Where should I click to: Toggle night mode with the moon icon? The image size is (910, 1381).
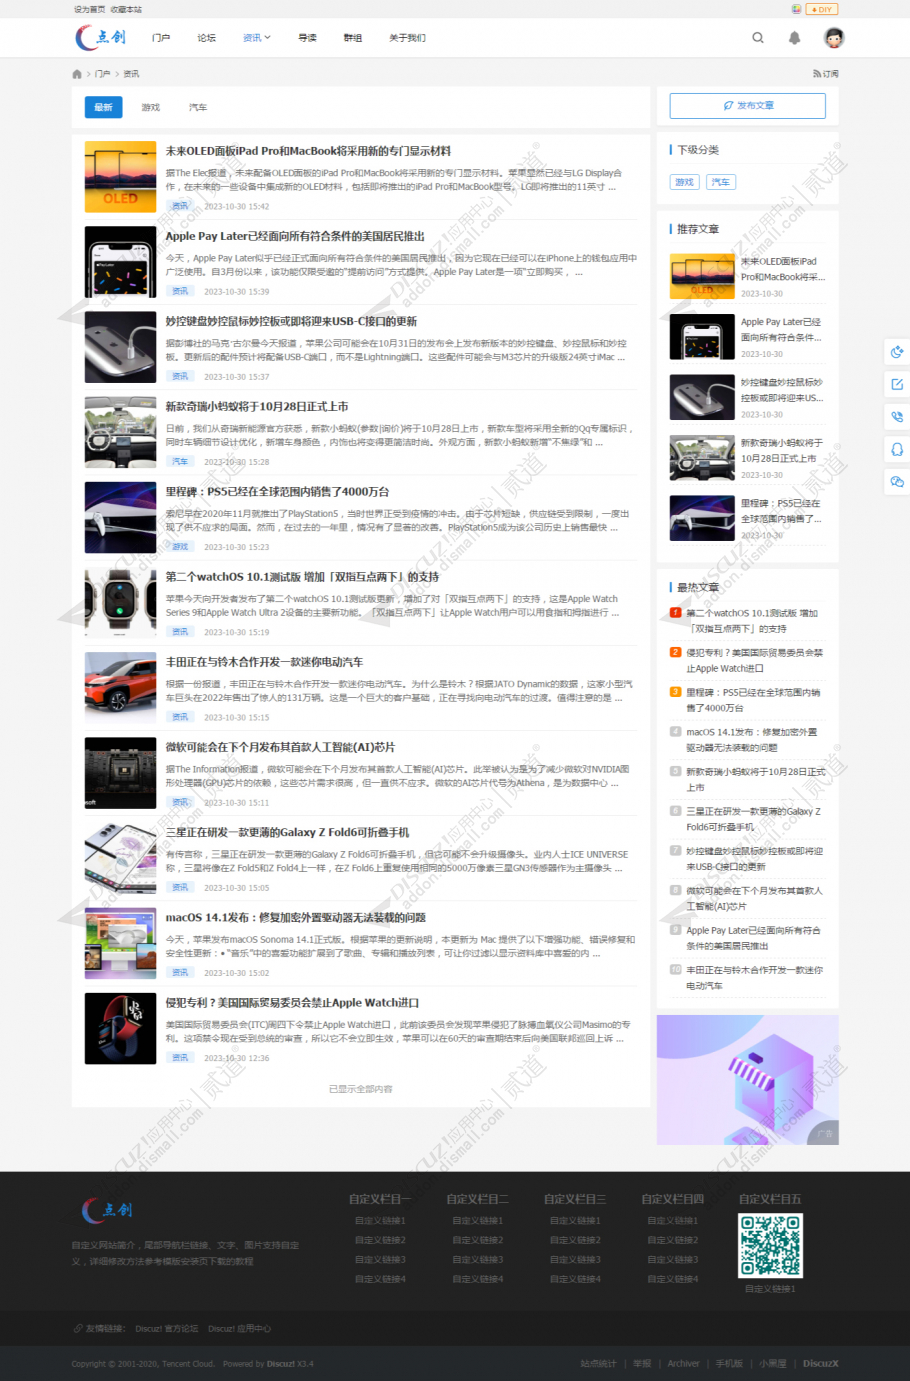tap(897, 352)
